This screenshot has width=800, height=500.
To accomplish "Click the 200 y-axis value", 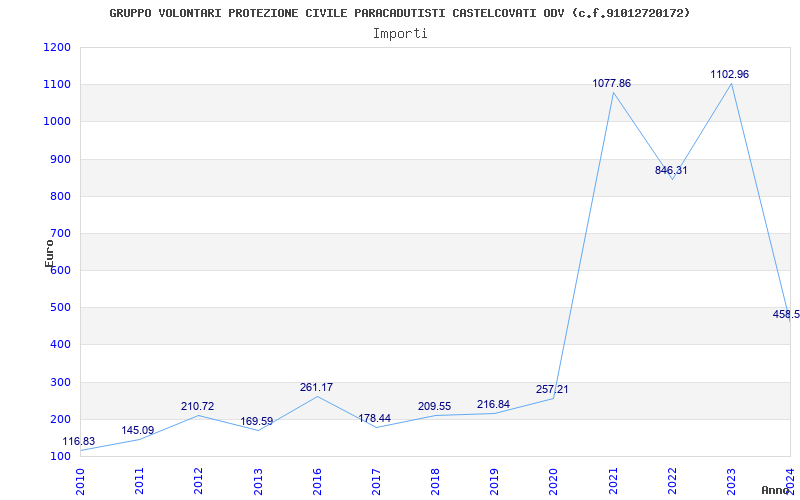I will coord(61,419).
